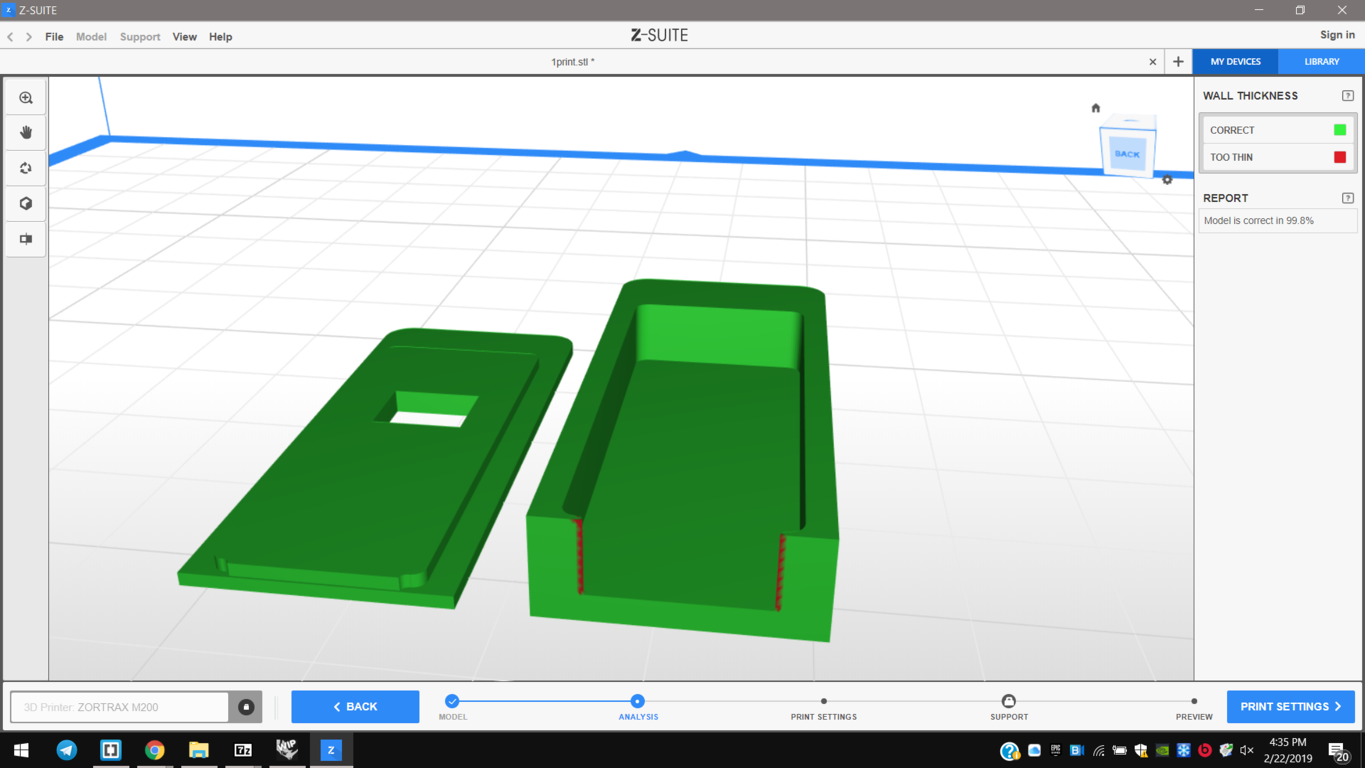
Task: Click the BACK face of the view cube
Action: click(x=1127, y=154)
